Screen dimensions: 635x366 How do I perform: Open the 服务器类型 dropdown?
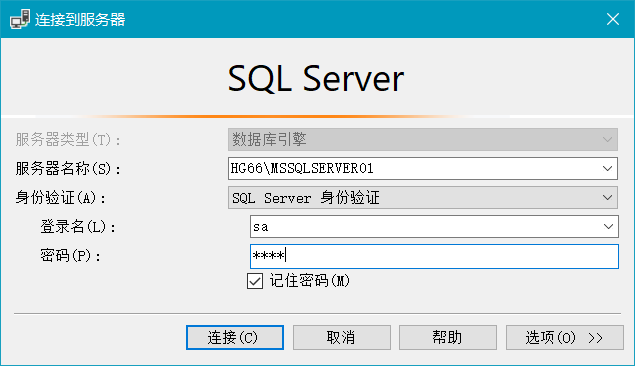coord(423,140)
